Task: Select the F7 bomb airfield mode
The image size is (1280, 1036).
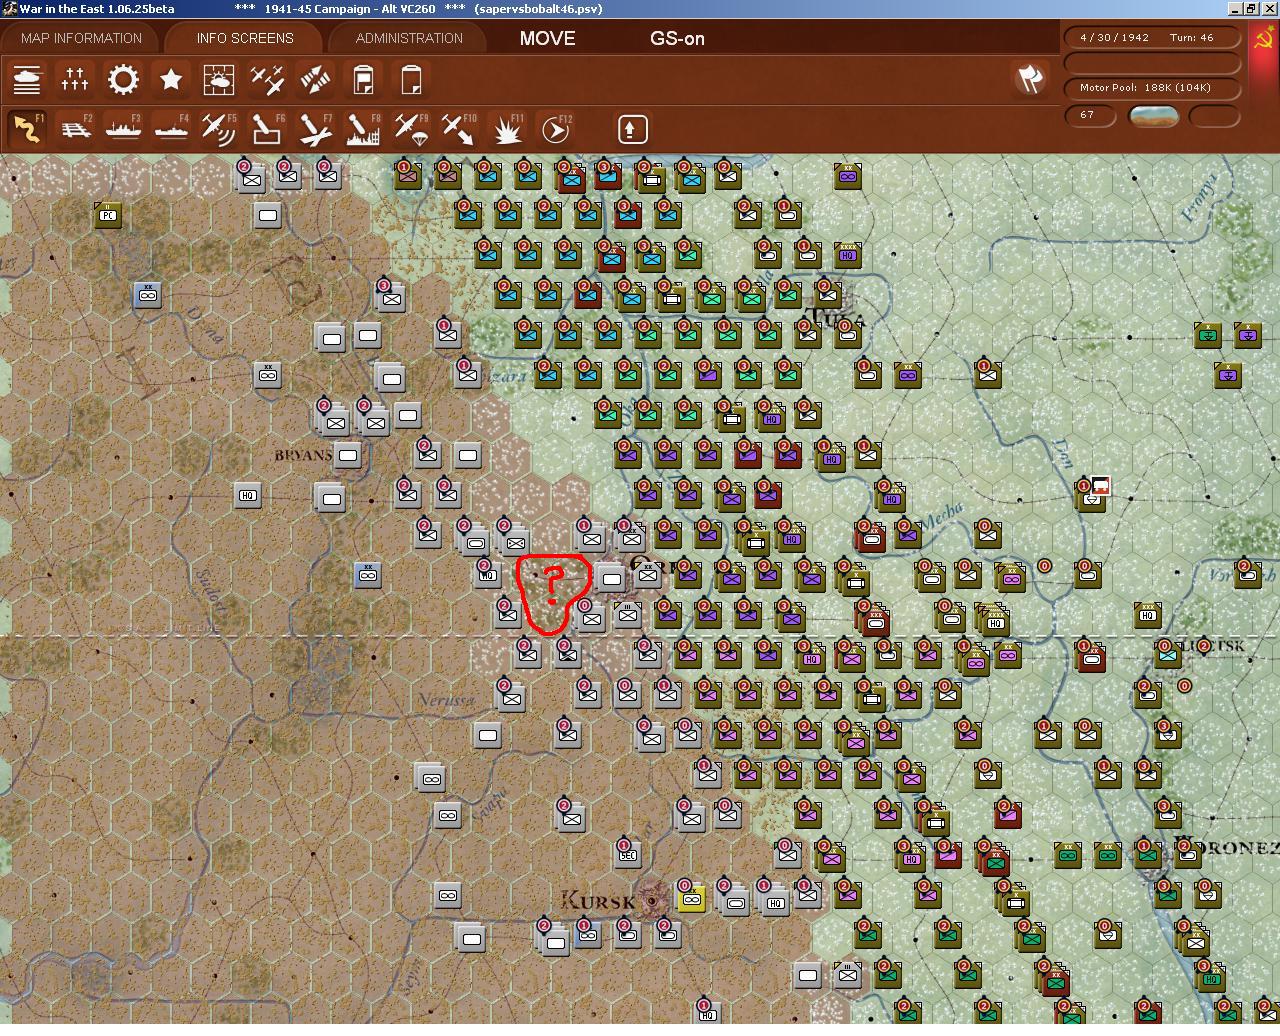Action: click(x=315, y=129)
